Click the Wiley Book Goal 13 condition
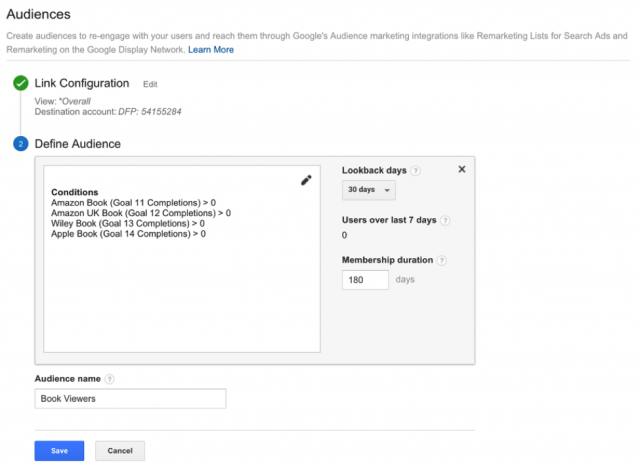This screenshot has width=640, height=471. 128,224
